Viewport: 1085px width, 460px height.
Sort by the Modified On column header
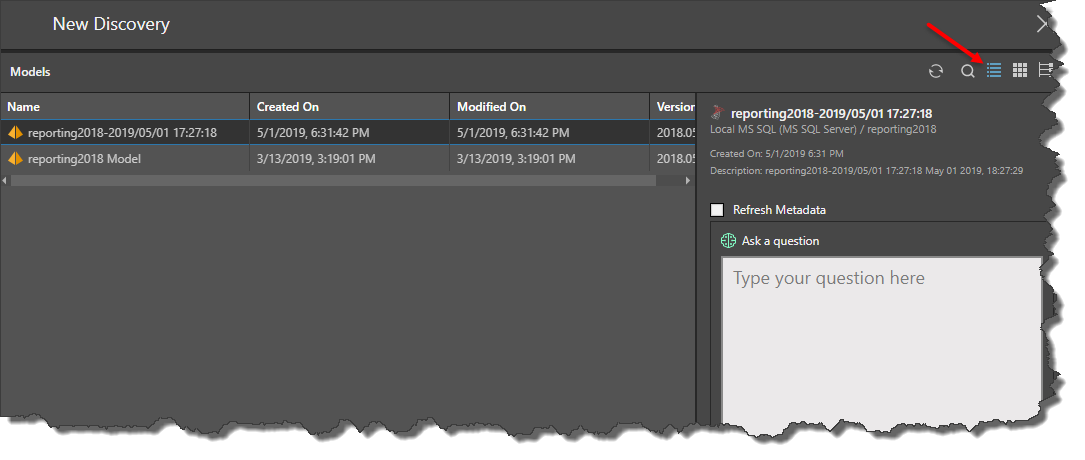pyautogui.click(x=491, y=107)
